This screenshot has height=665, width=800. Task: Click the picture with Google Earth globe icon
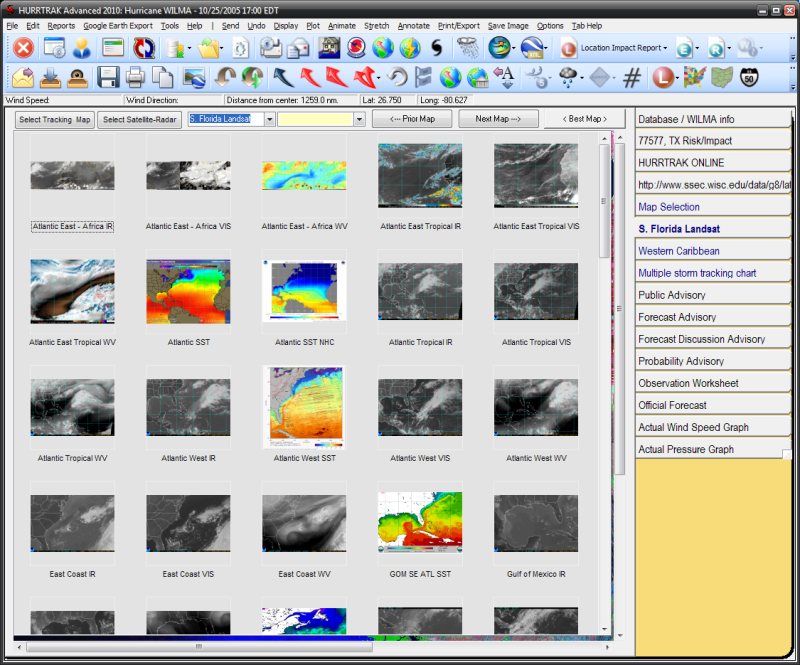coord(194,78)
